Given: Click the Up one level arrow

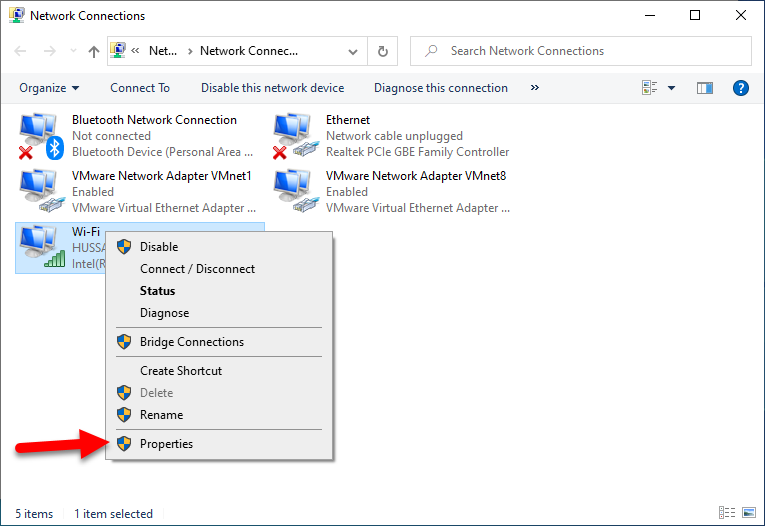Looking at the screenshot, I should coord(94,51).
